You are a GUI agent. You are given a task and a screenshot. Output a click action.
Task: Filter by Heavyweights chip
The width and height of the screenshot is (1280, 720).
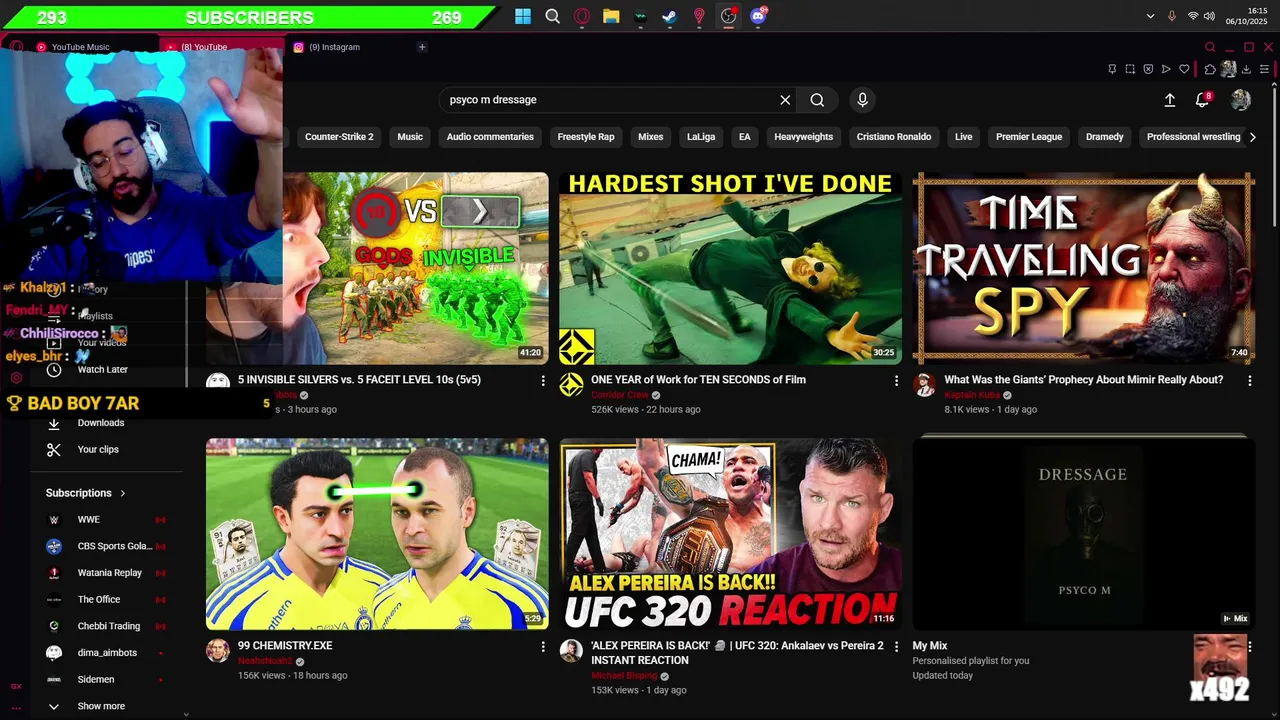[803, 137]
